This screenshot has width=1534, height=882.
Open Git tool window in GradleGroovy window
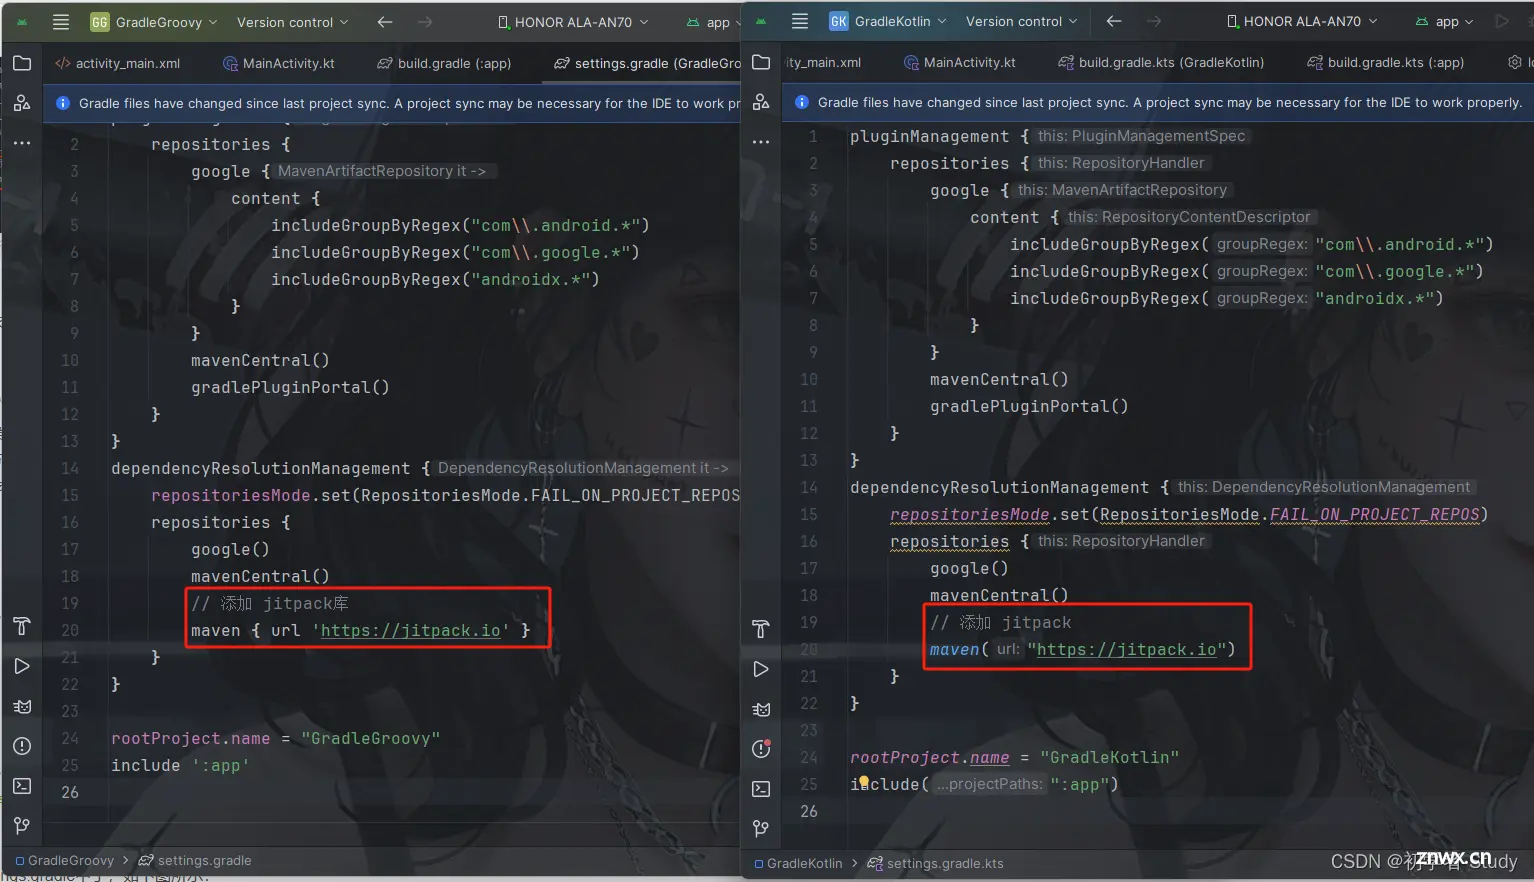click(x=22, y=826)
